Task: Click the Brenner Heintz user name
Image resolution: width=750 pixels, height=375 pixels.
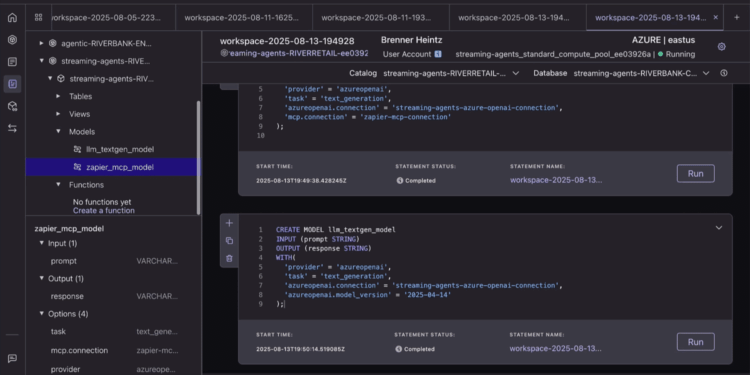Action: [x=411, y=40]
